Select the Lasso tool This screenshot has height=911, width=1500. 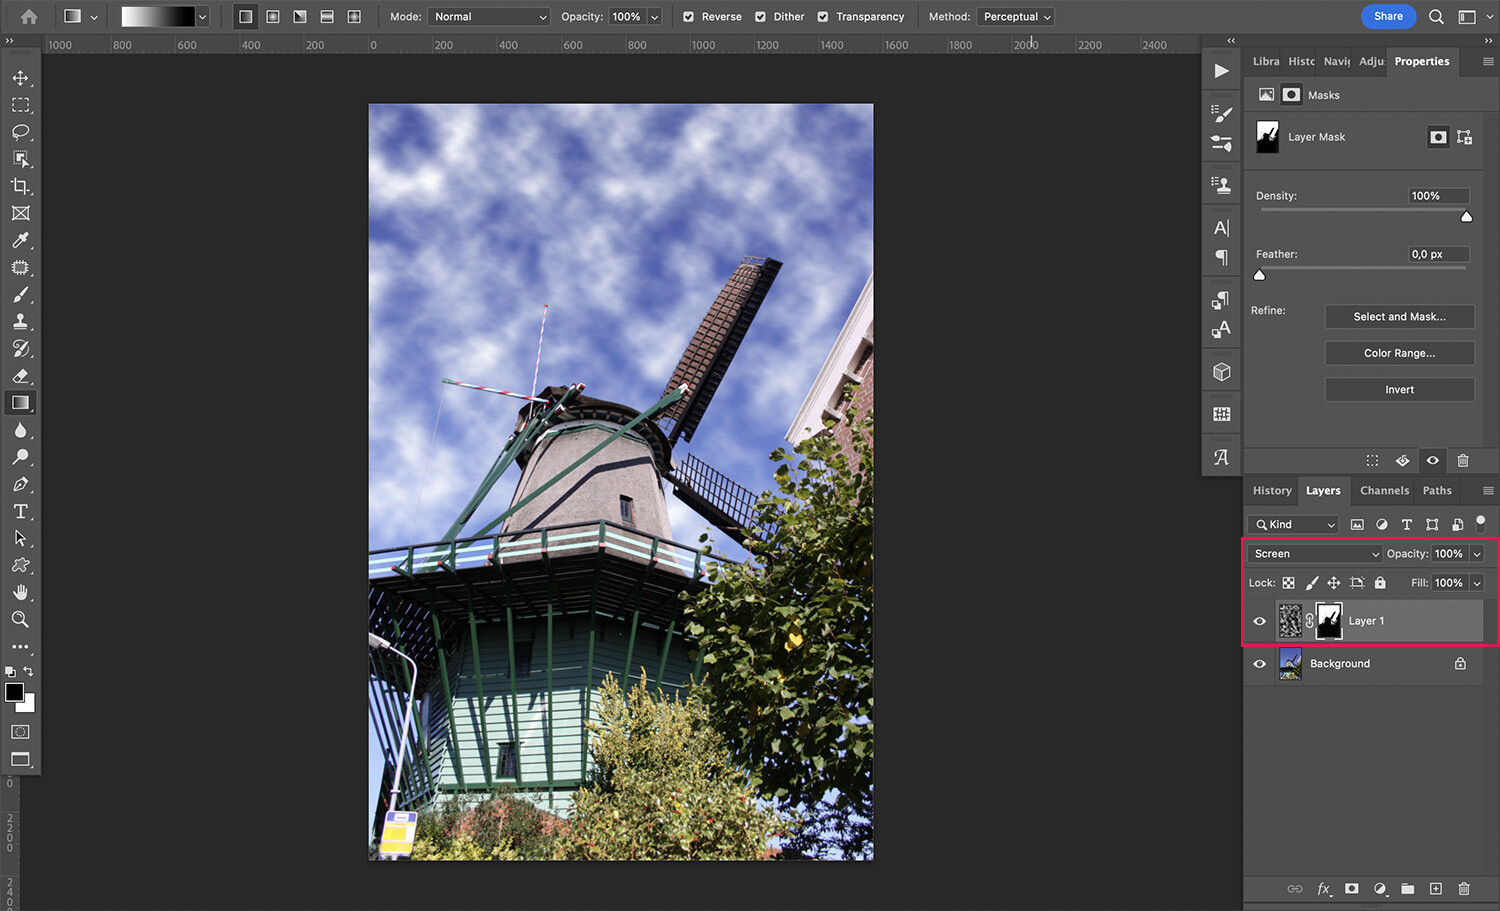pyautogui.click(x=20, y=132)
